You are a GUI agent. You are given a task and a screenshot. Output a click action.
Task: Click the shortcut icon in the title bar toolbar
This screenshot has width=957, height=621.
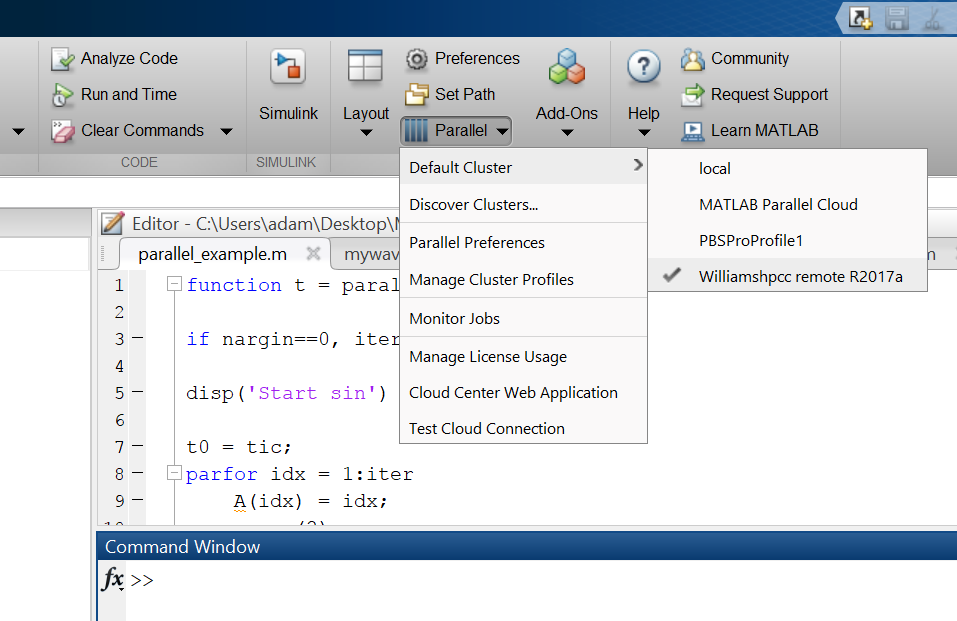(x=861, y=18)
